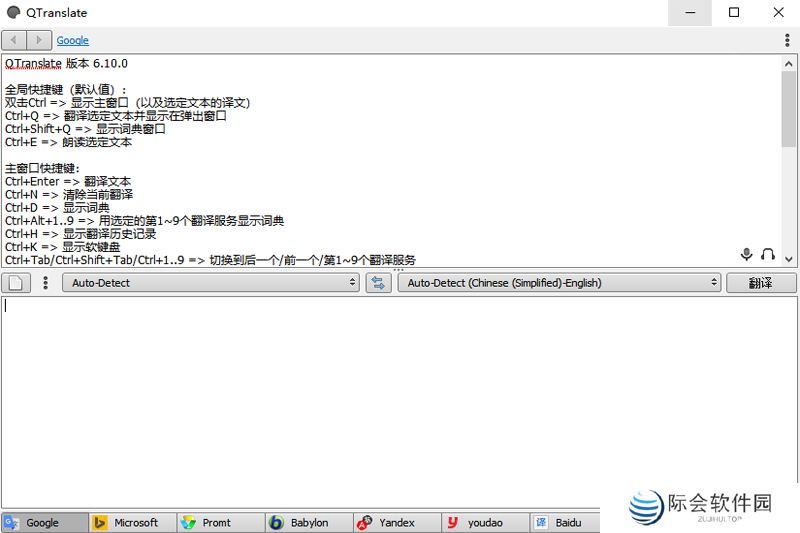Click the 翻译 translate button
The height and width of the screenshot is (533, 800).
coord(761,283)
